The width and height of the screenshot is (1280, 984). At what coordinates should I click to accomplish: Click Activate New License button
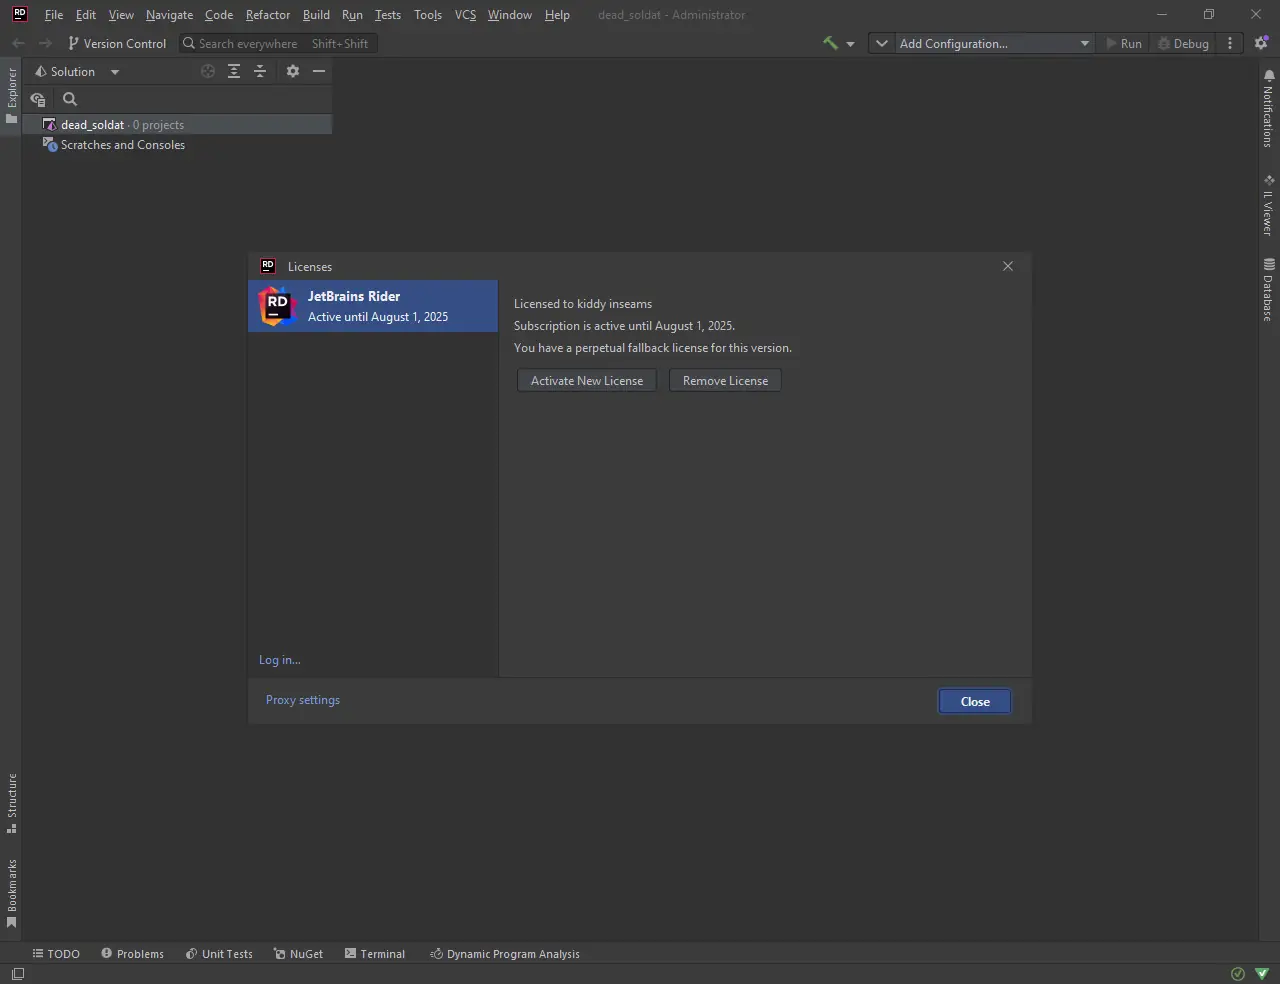(587, 381)
